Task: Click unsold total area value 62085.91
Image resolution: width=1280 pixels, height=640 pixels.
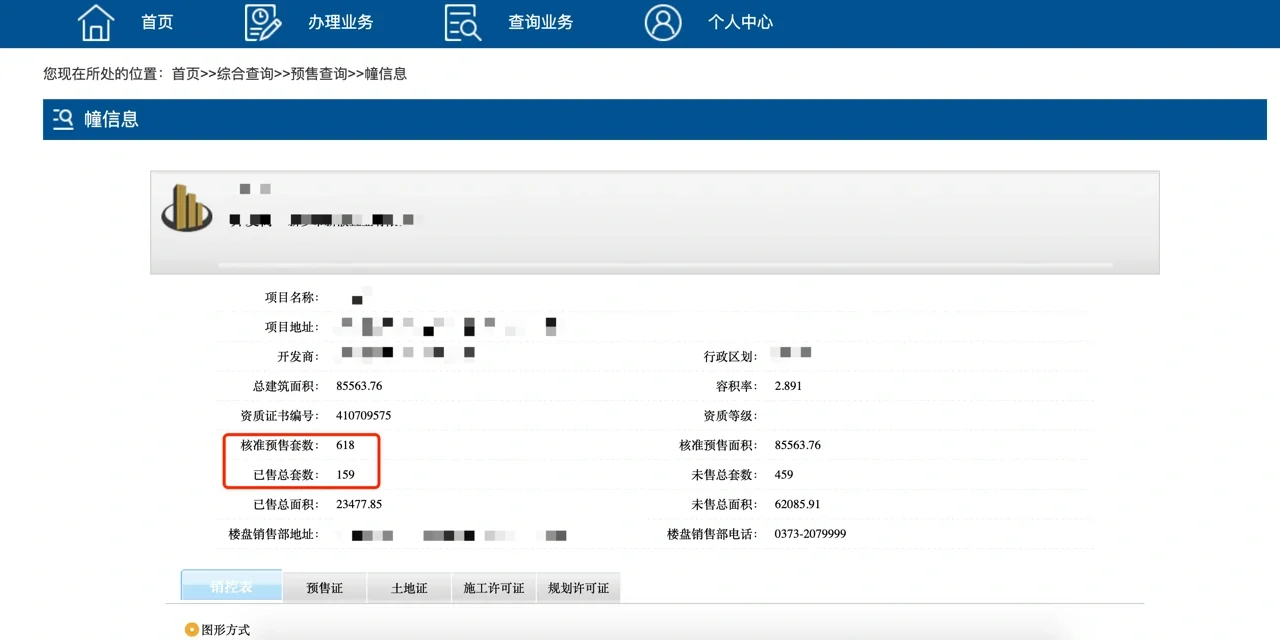Action: 798,504
